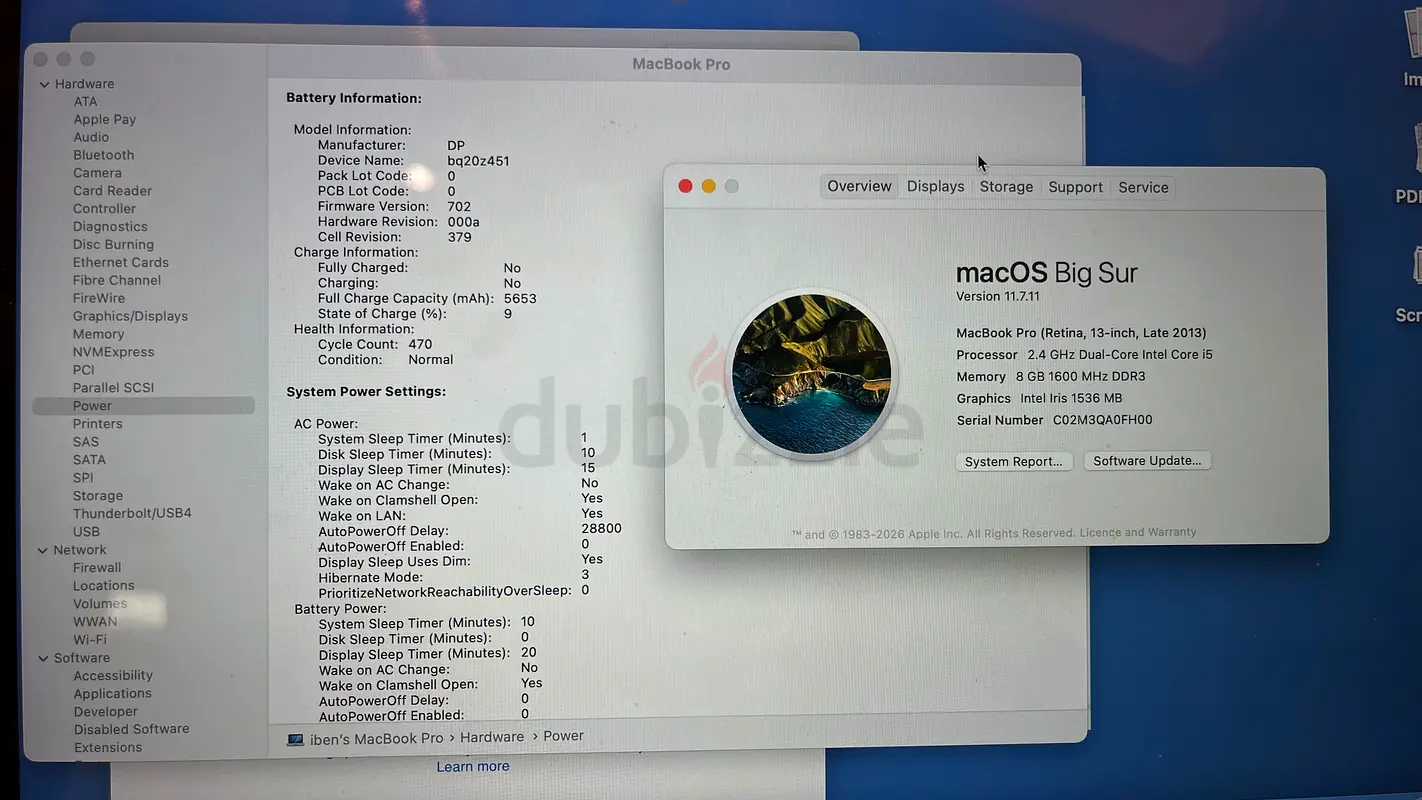Click the Version 11.7.11 text
Viewport: 1422px width, 800px height.
(x=998, y=297)
